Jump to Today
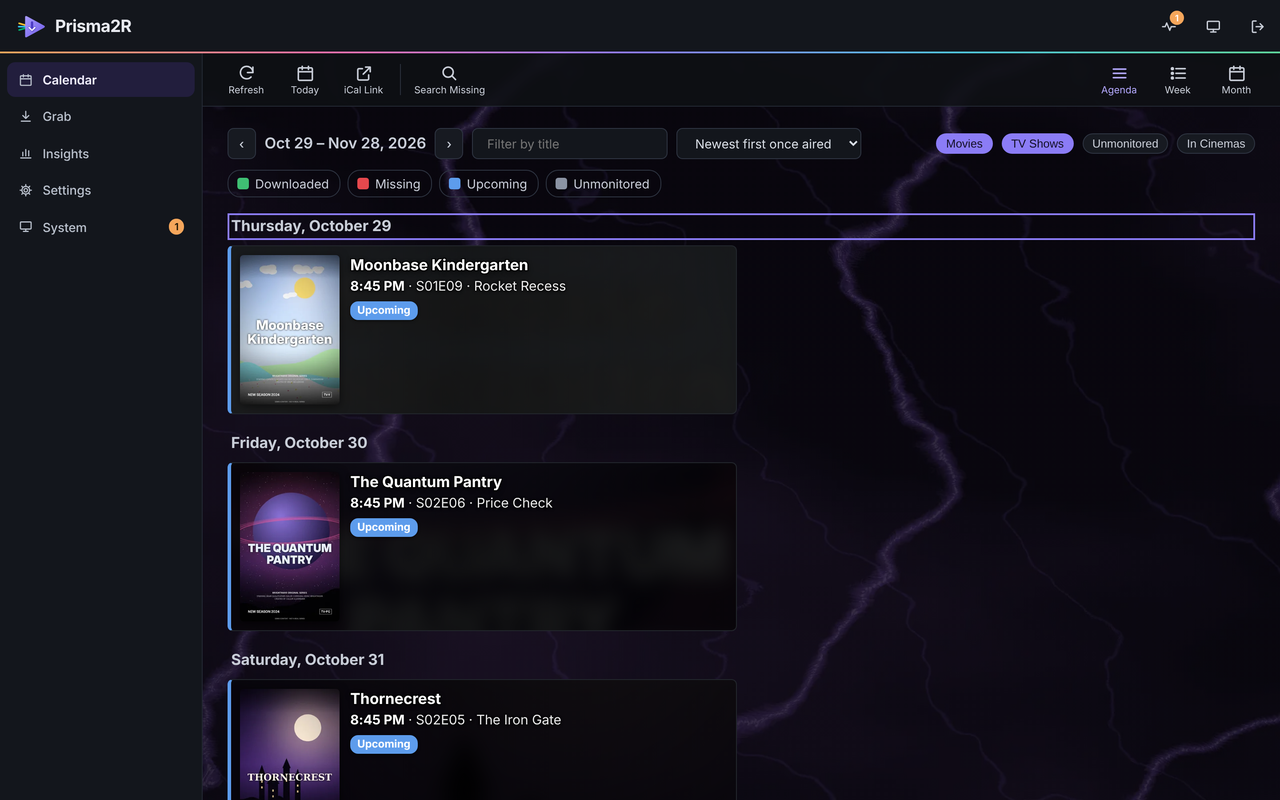This screenshot has height=800, width=1280. coord(305,80)
